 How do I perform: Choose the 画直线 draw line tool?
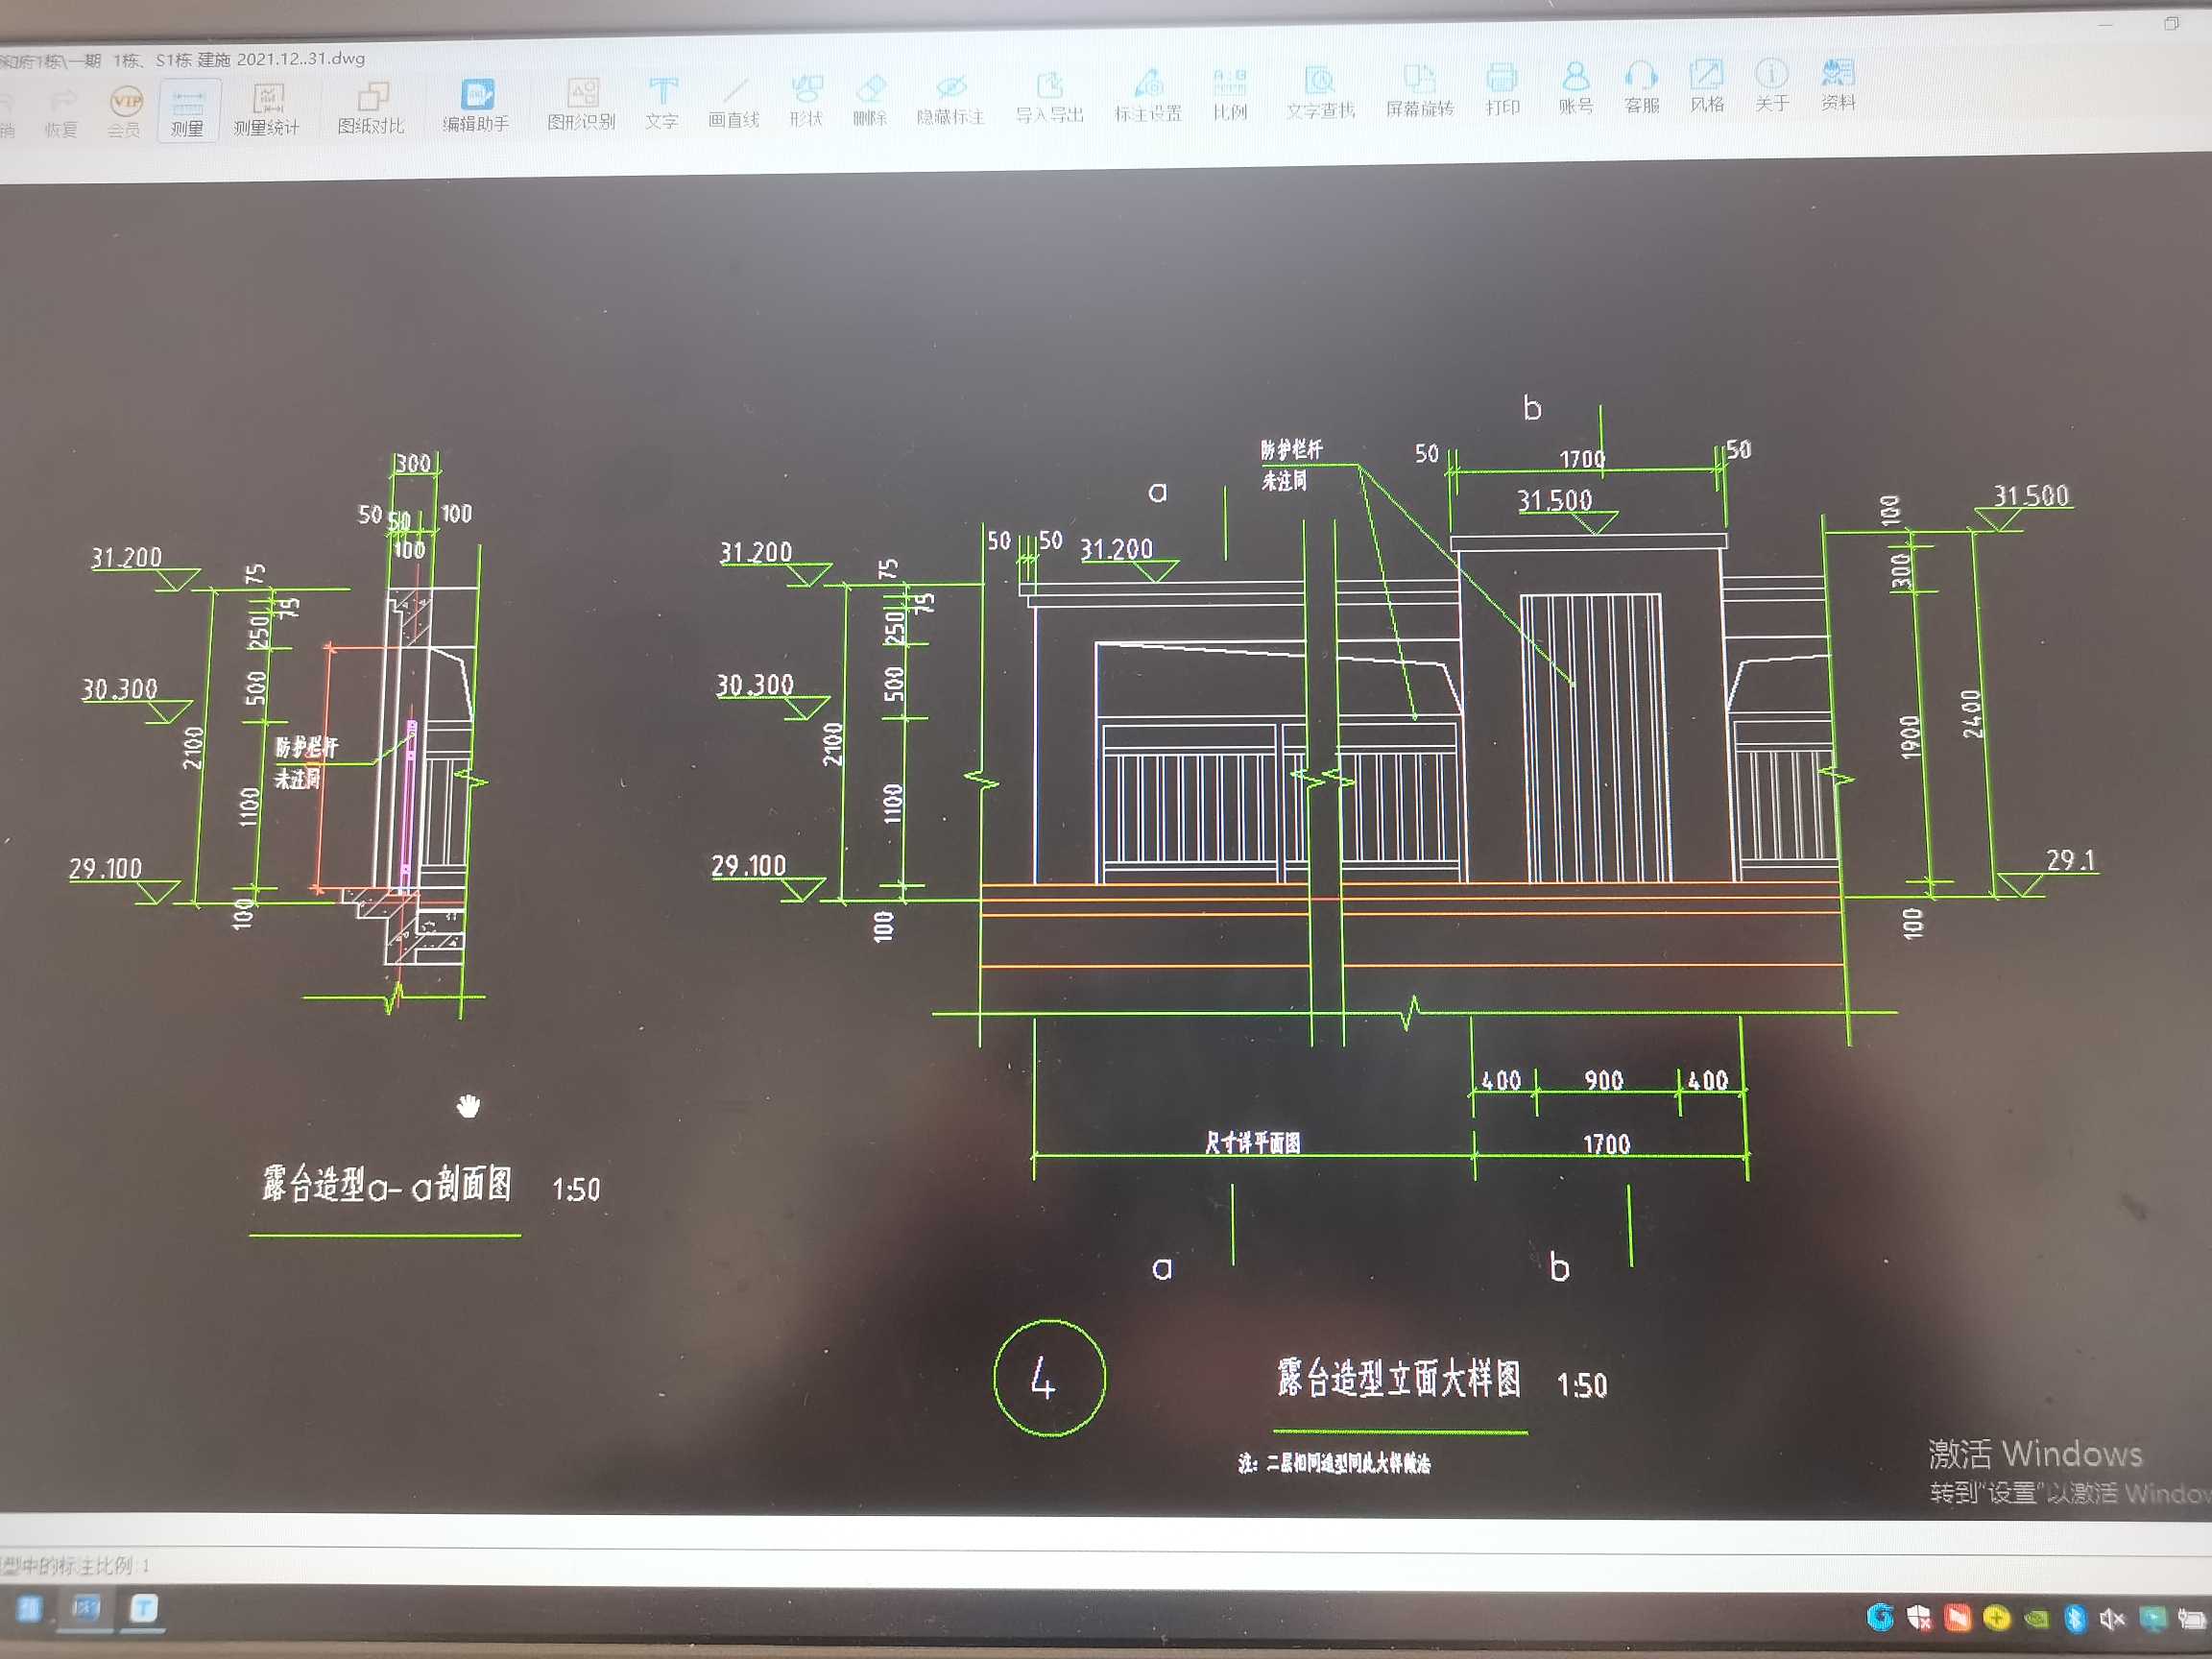coord(734,102)
